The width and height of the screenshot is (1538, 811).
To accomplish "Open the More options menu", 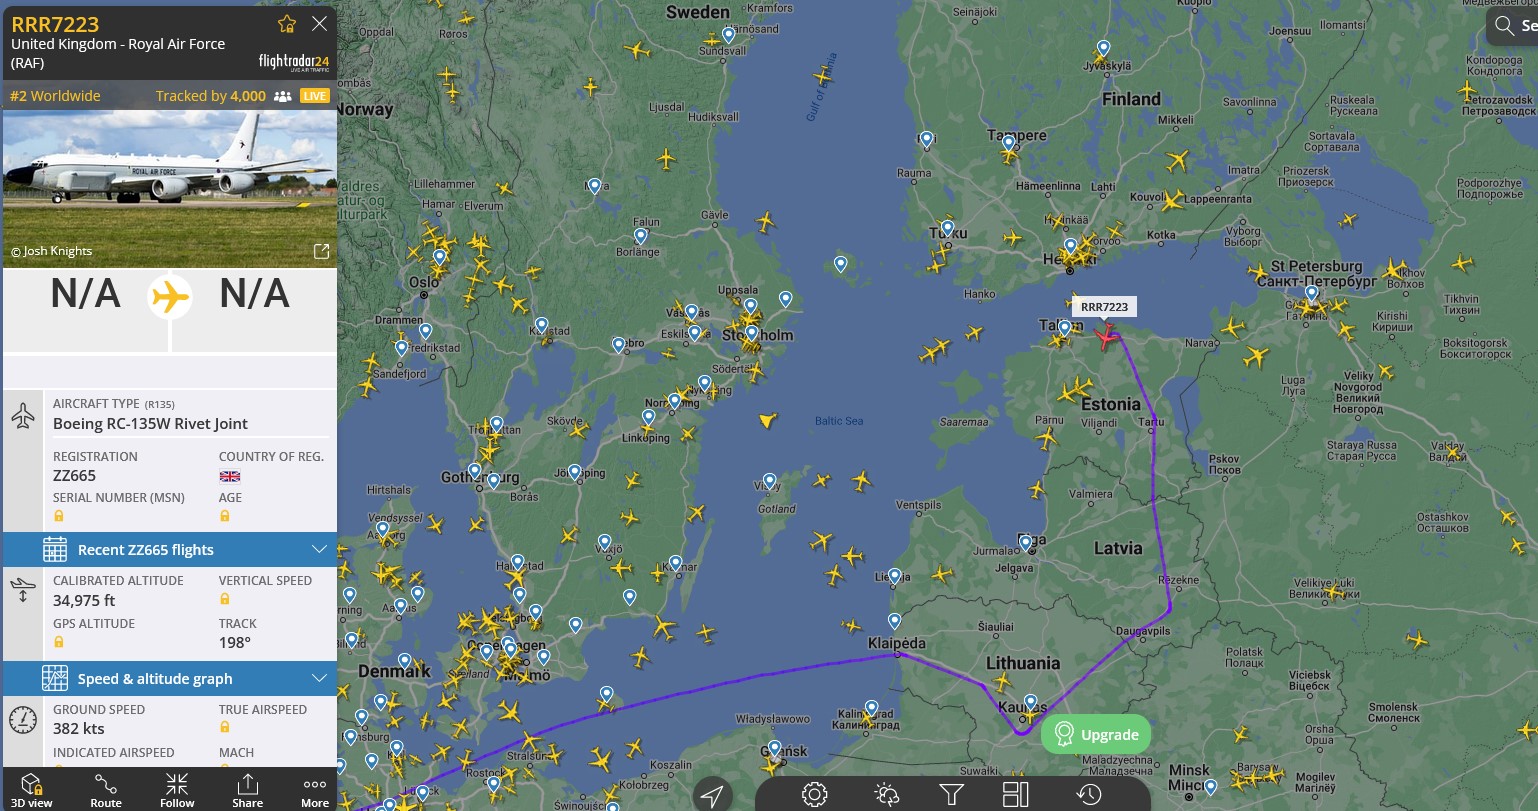I will [x=315, y=789].
